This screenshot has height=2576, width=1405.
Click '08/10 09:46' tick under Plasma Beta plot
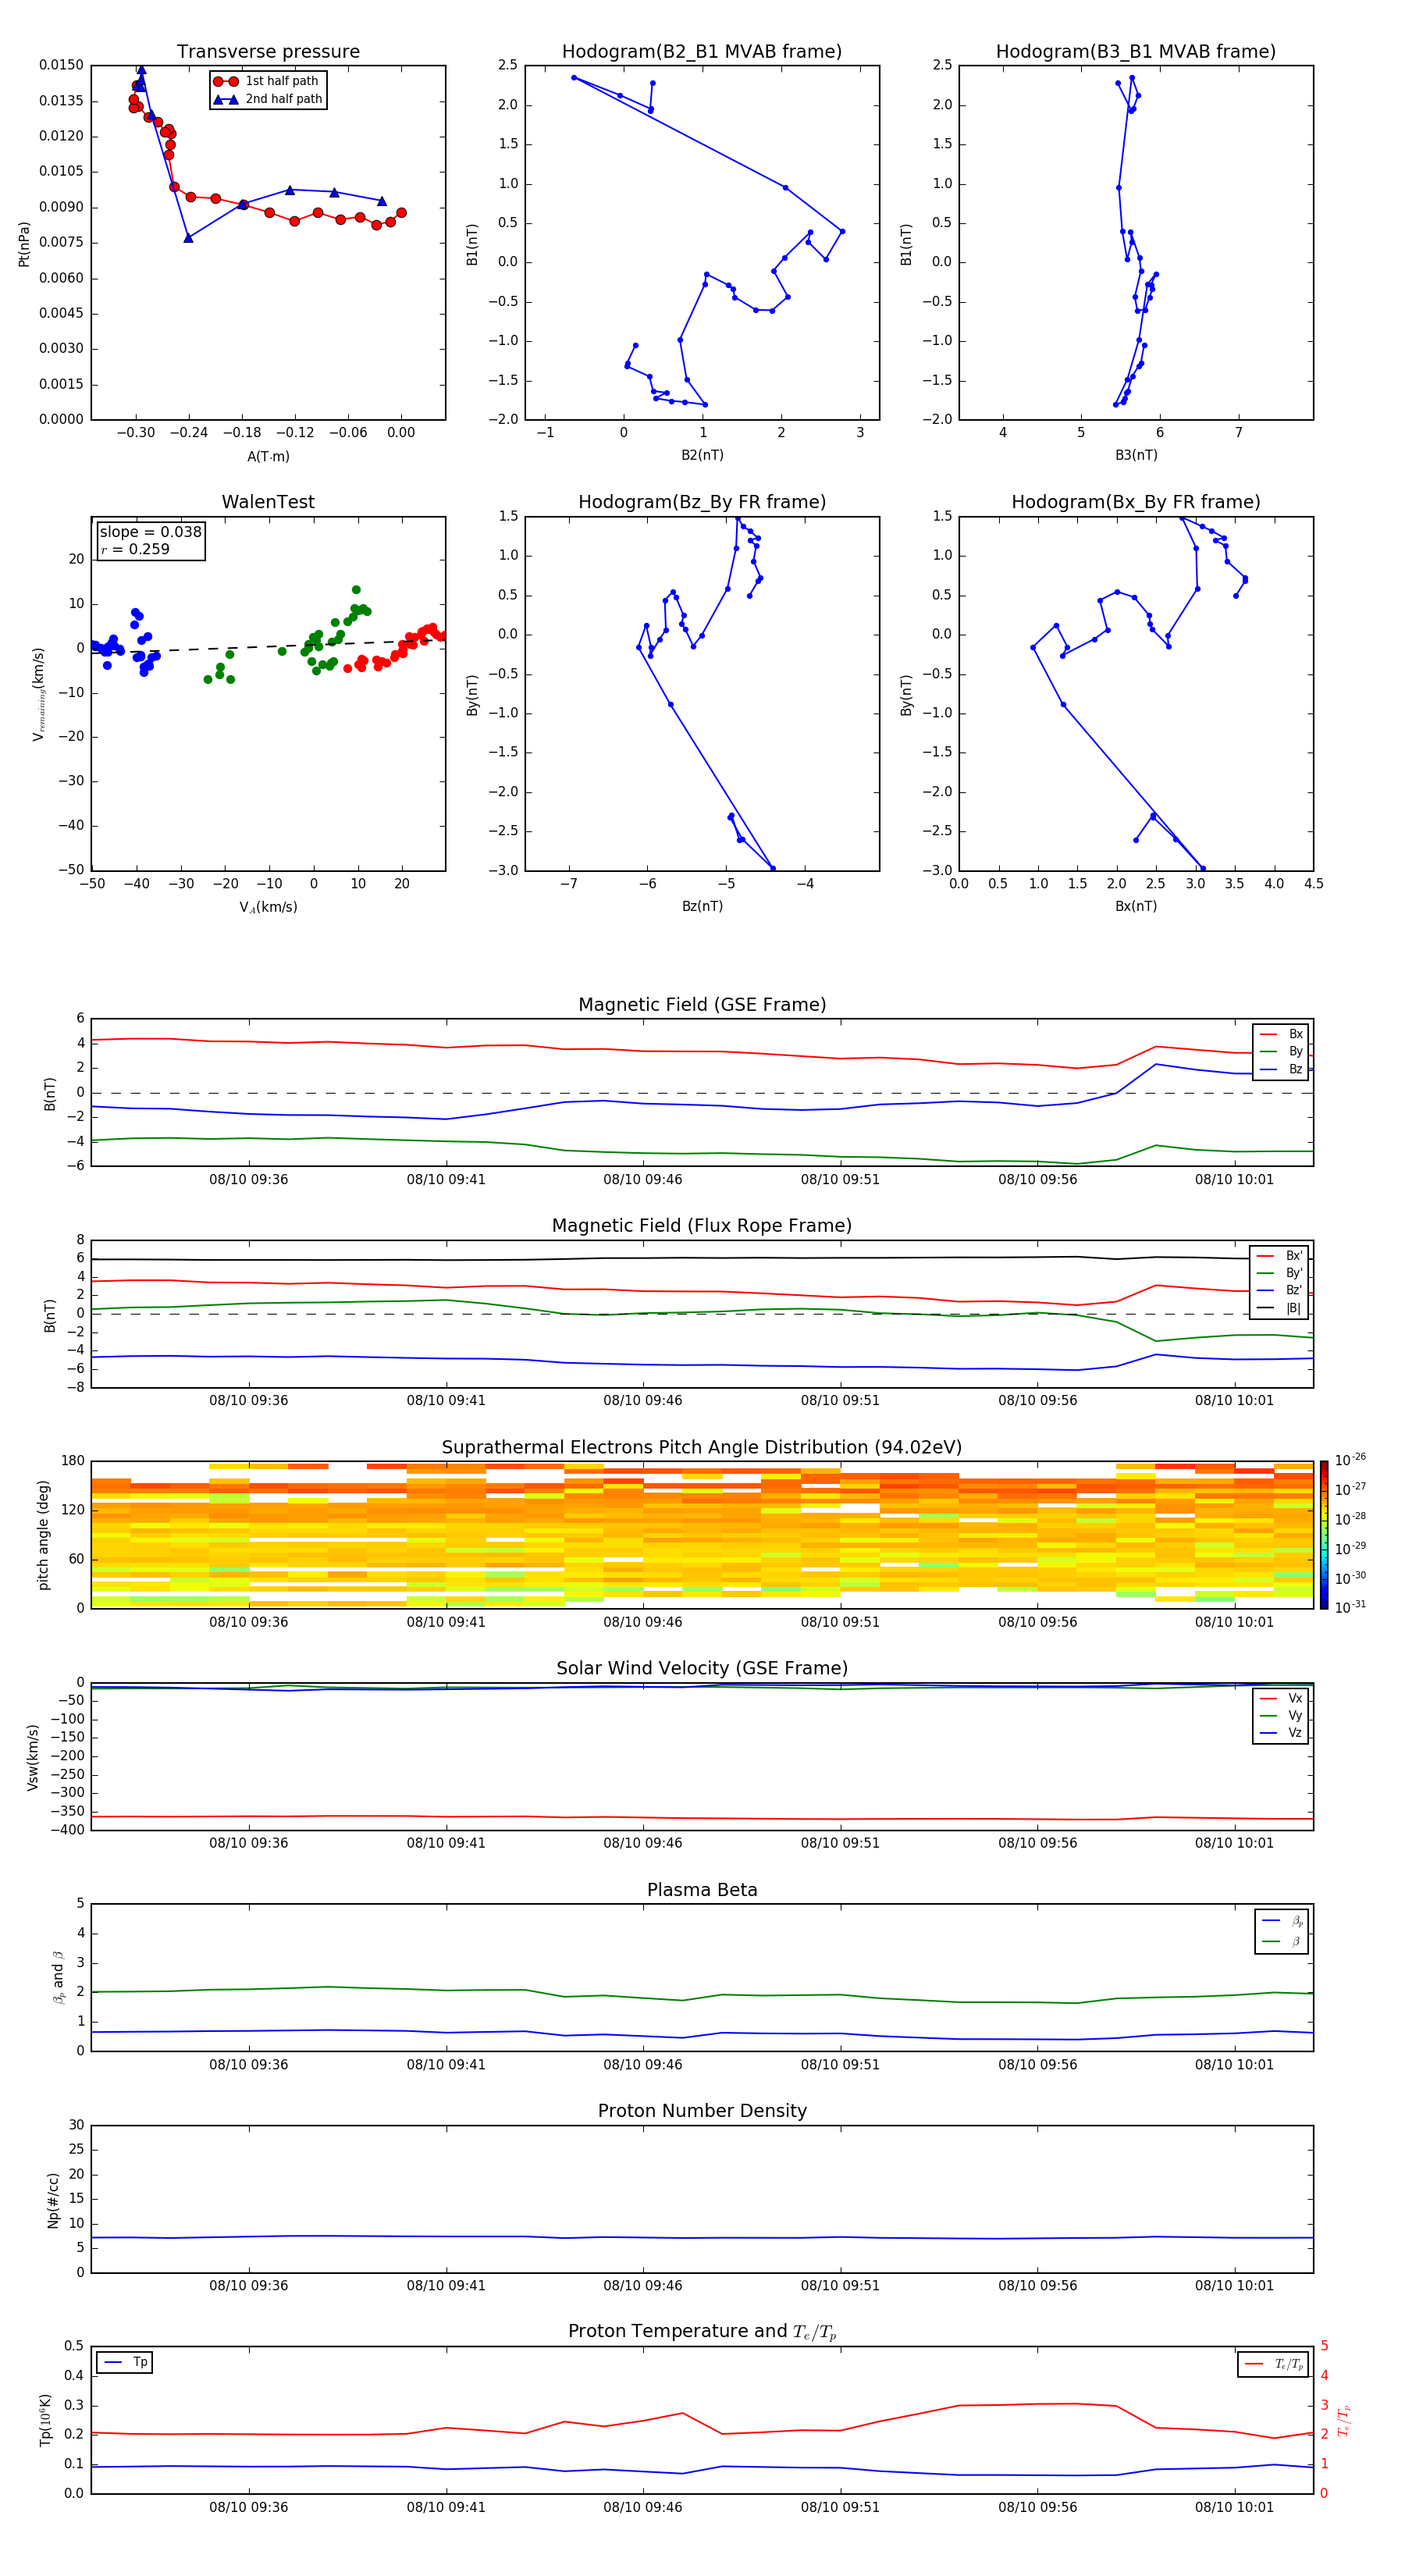pyautogui.click(x=642, y=2064)
